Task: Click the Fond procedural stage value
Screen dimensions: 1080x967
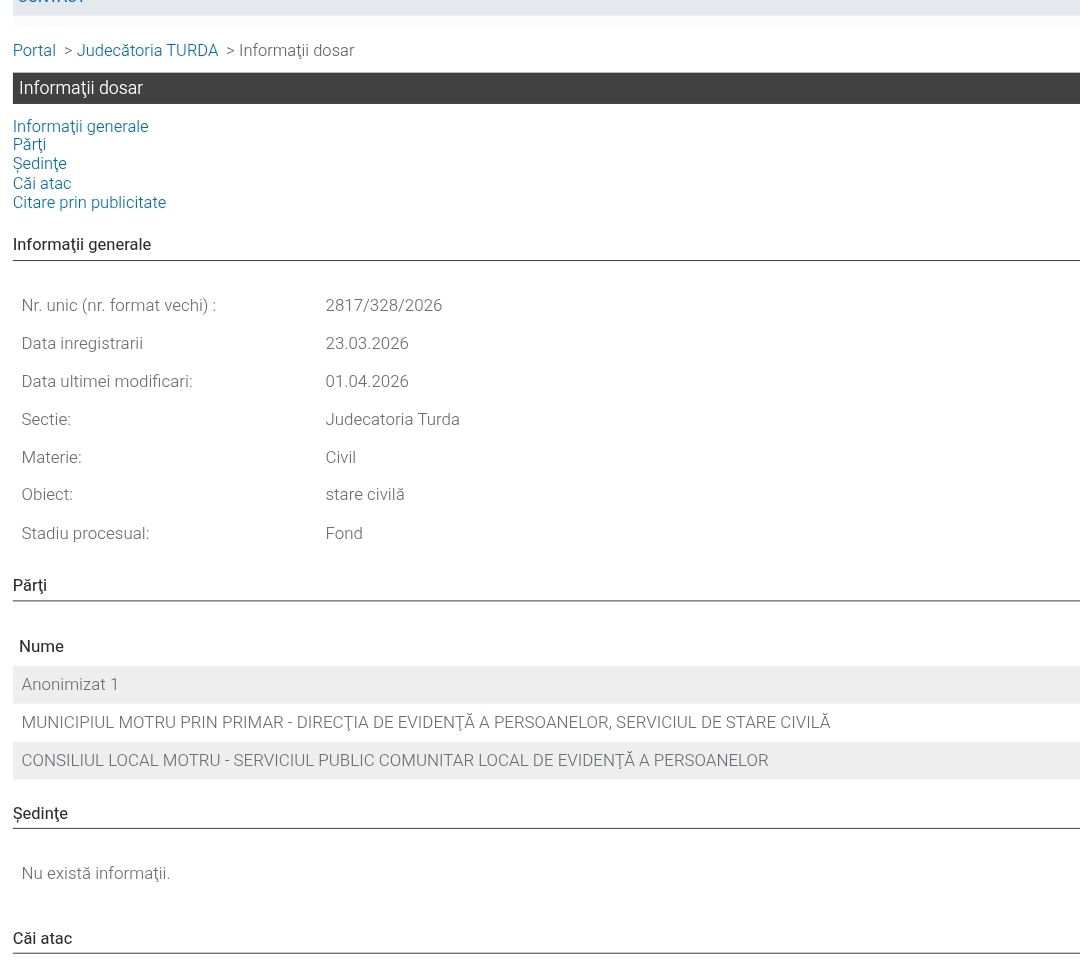Action: pyautogui.click(x=343, y=533)
